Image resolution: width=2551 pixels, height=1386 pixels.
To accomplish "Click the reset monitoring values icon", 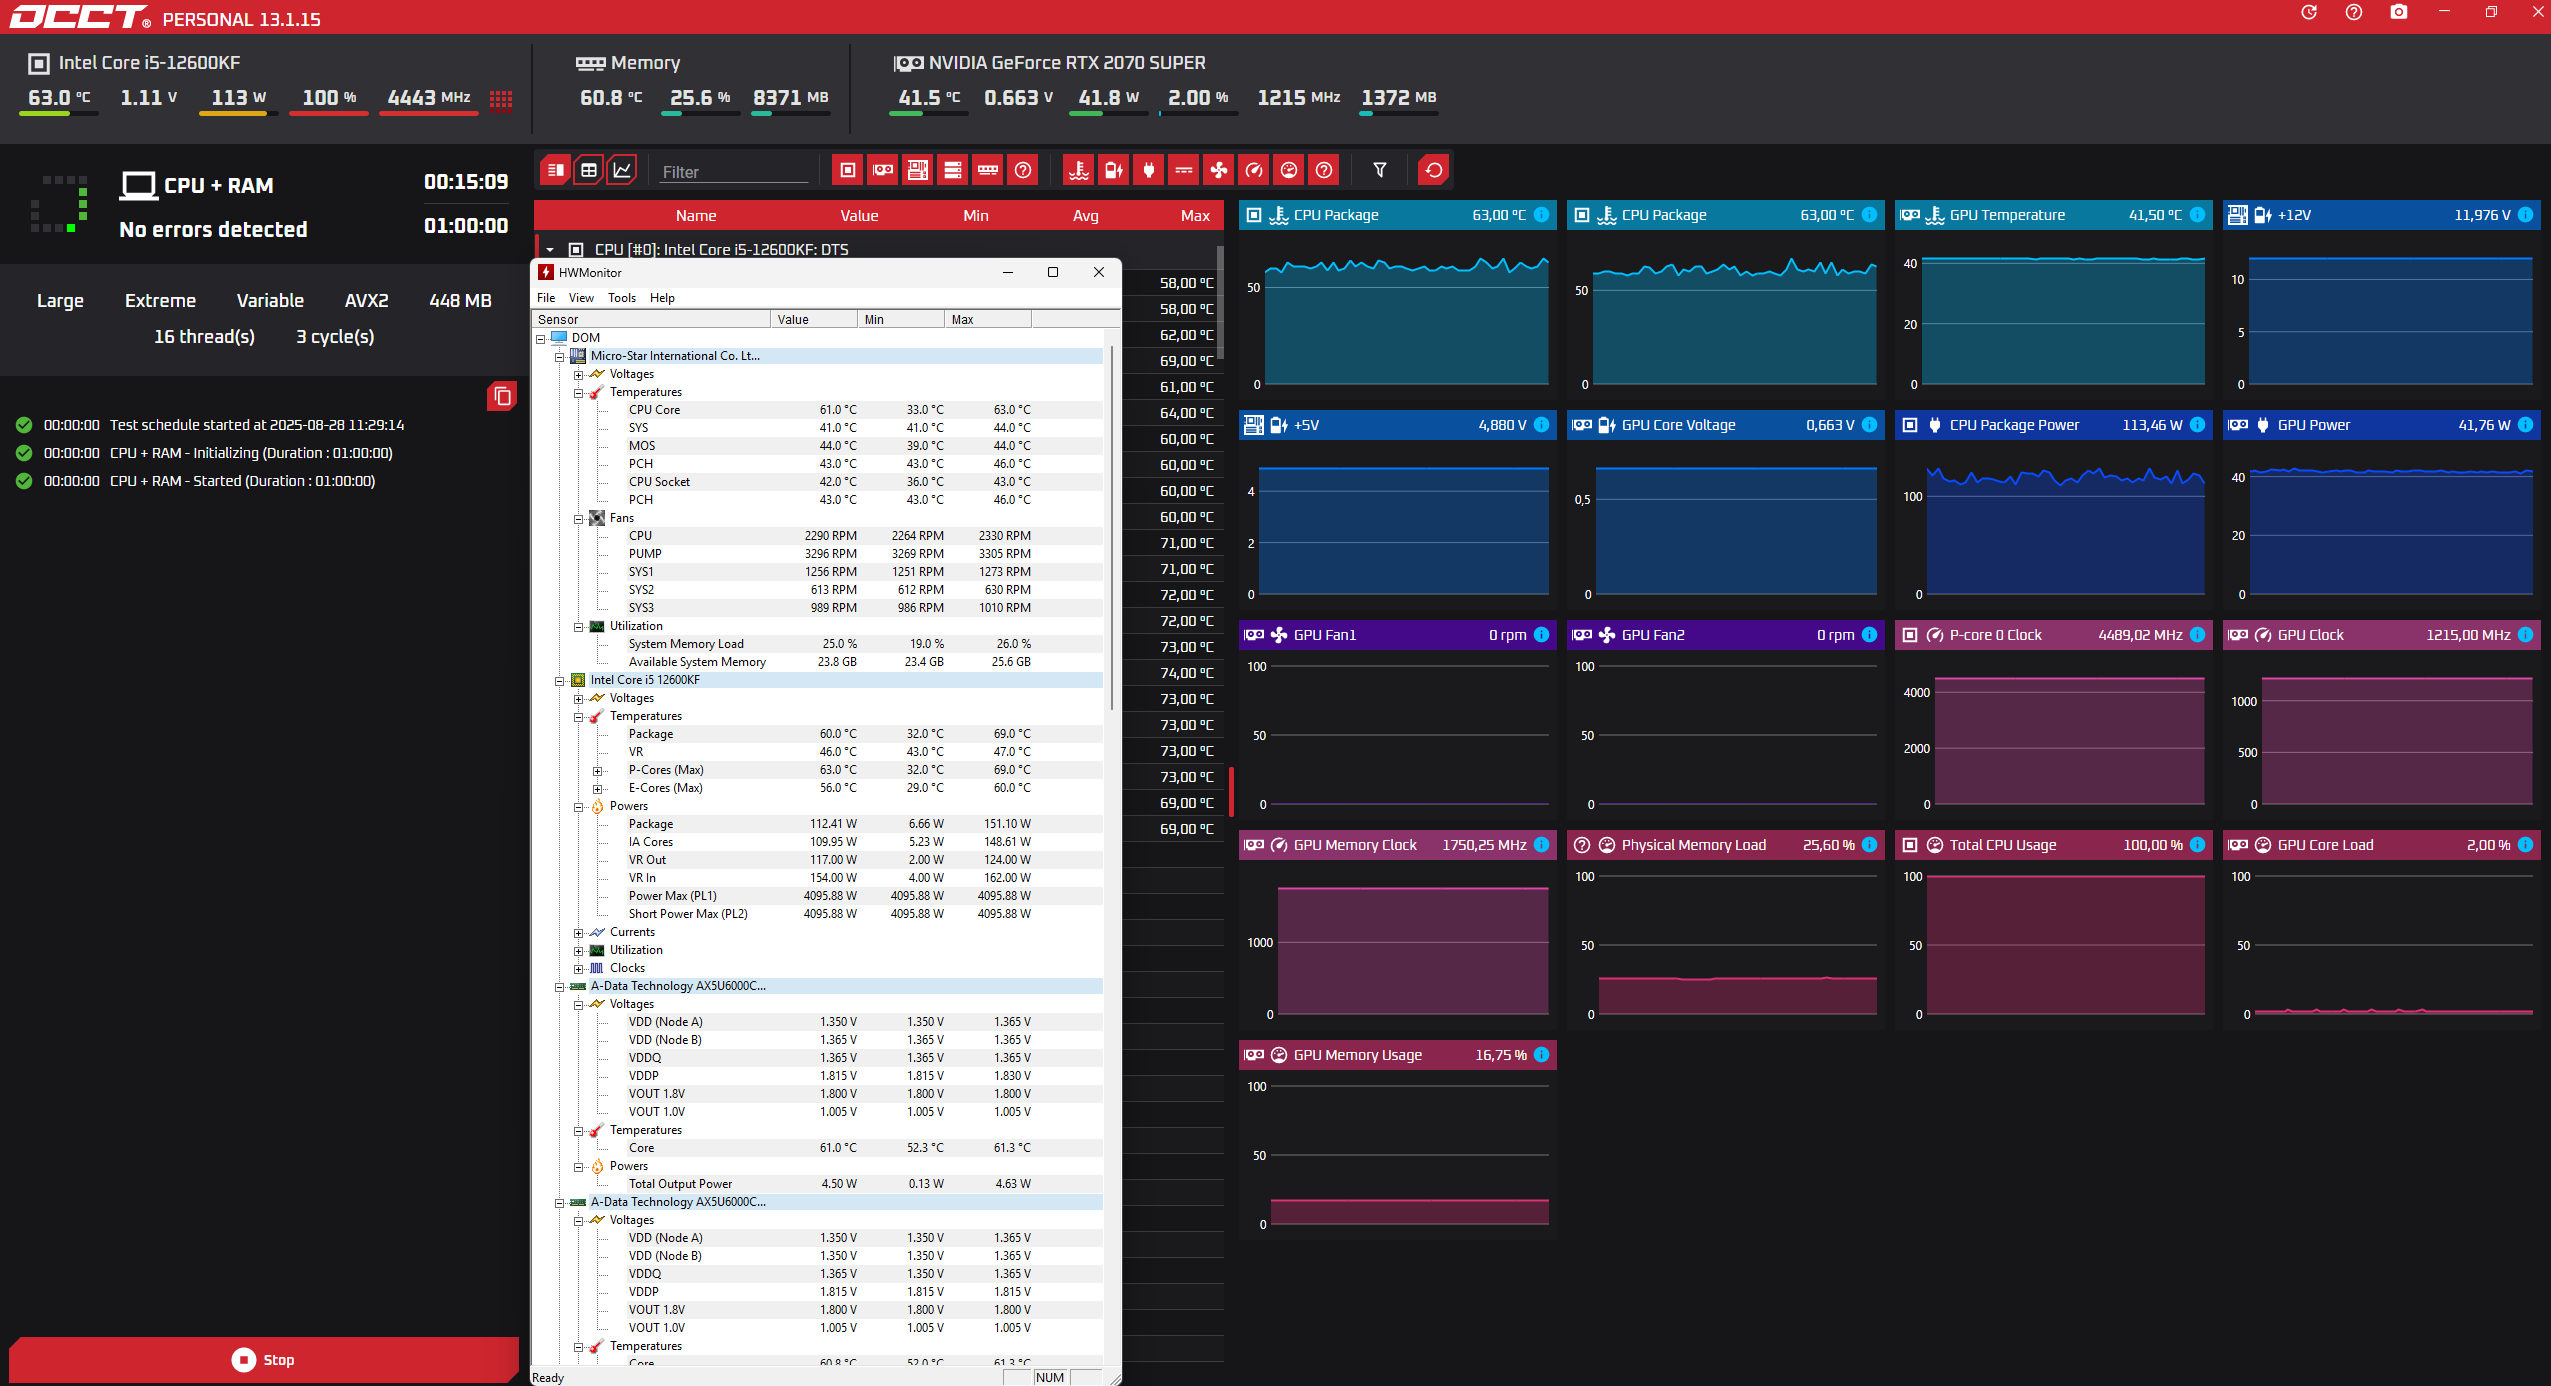I will pos(1433,170).
